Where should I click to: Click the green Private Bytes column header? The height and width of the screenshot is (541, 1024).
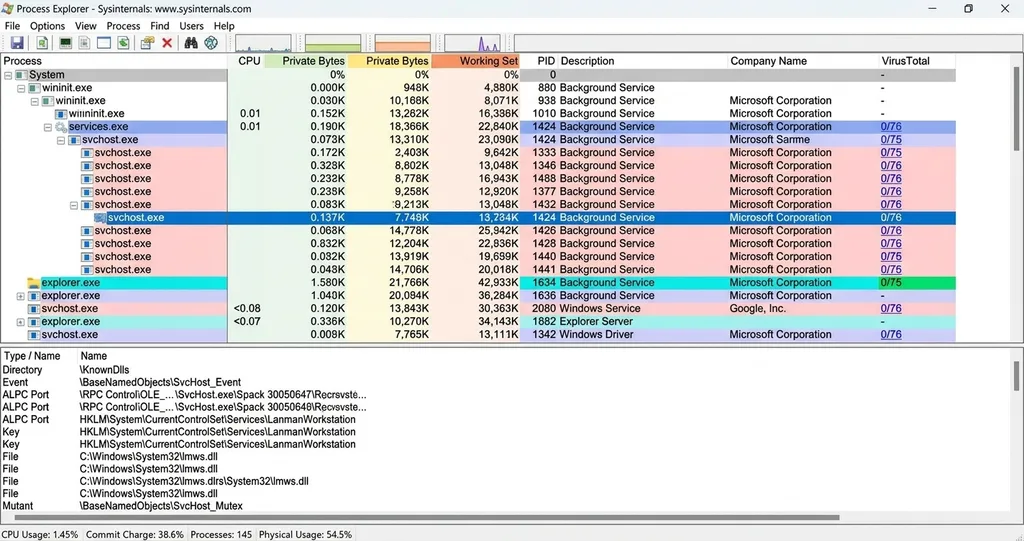pyautogui.click(x=306, y=61)
